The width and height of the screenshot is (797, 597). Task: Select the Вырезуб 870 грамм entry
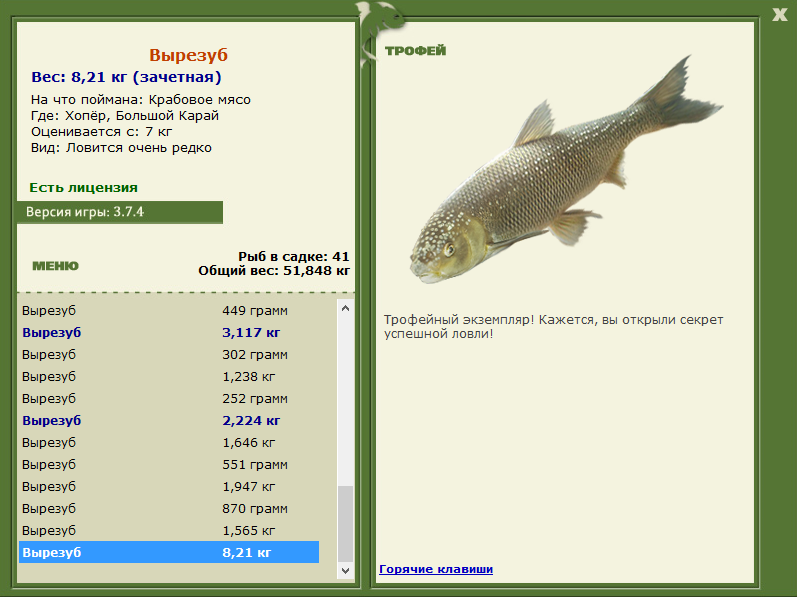click(x=168, y=508)
